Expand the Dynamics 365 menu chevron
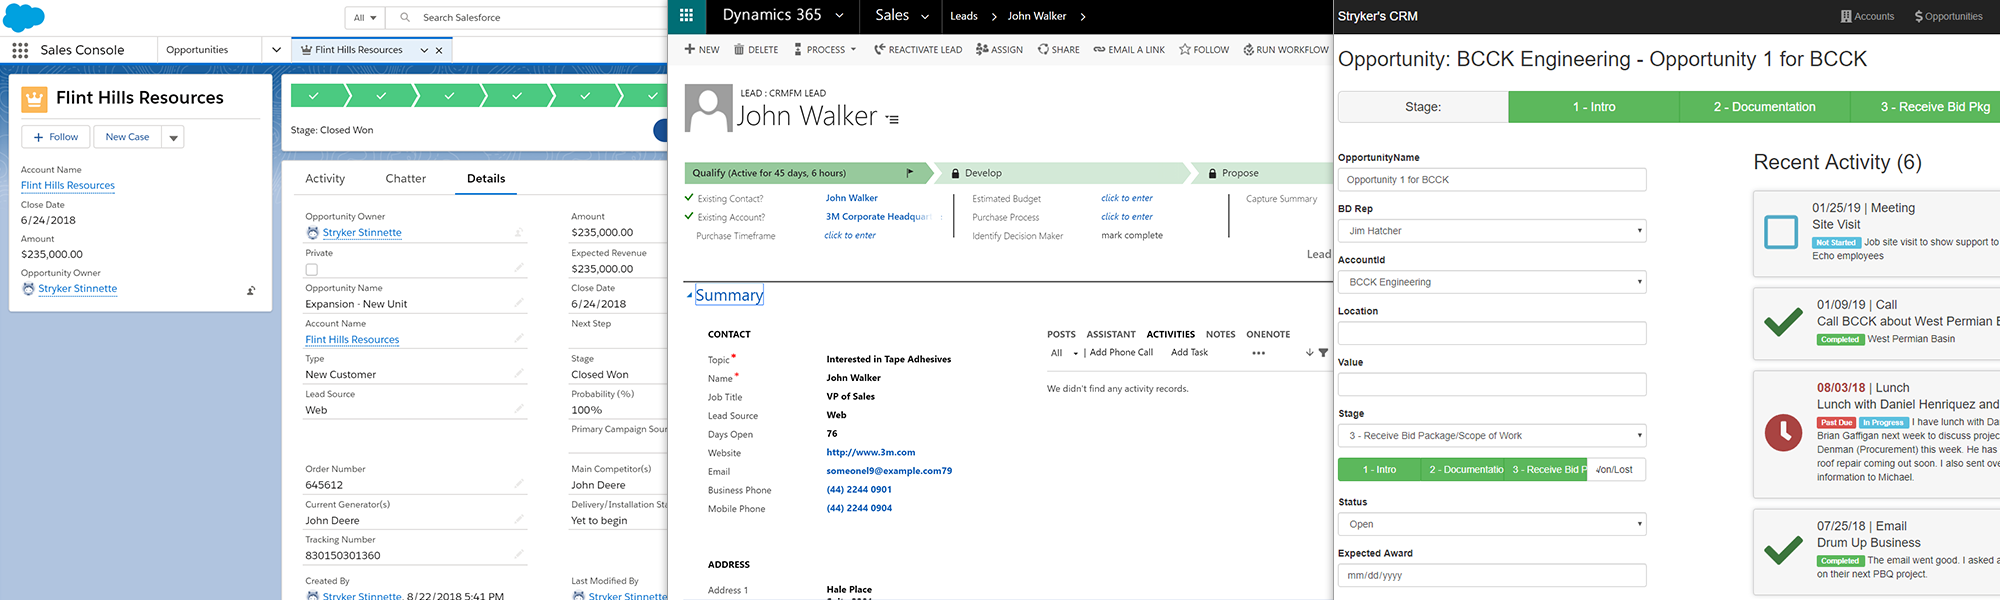The image size is (2000, 600). [x=839, y=15]
